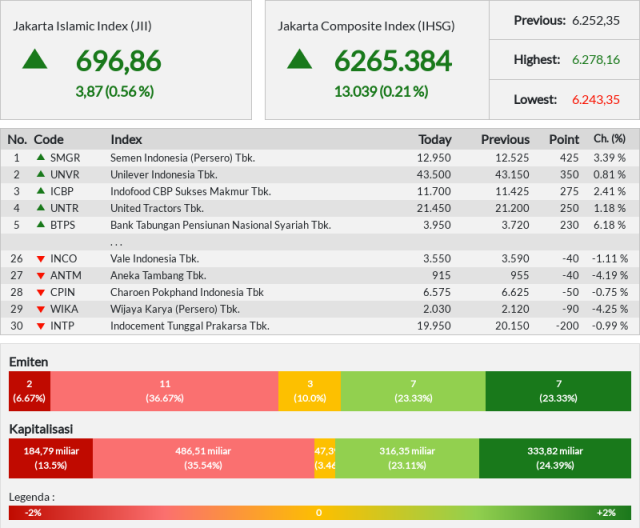Click Kapitalisasi segment 184,79 miliar

pos(51,458)
